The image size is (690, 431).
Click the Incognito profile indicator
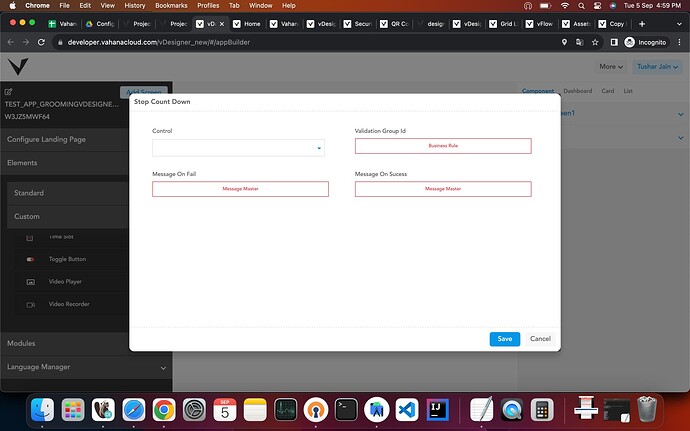[x=646, y=42]
